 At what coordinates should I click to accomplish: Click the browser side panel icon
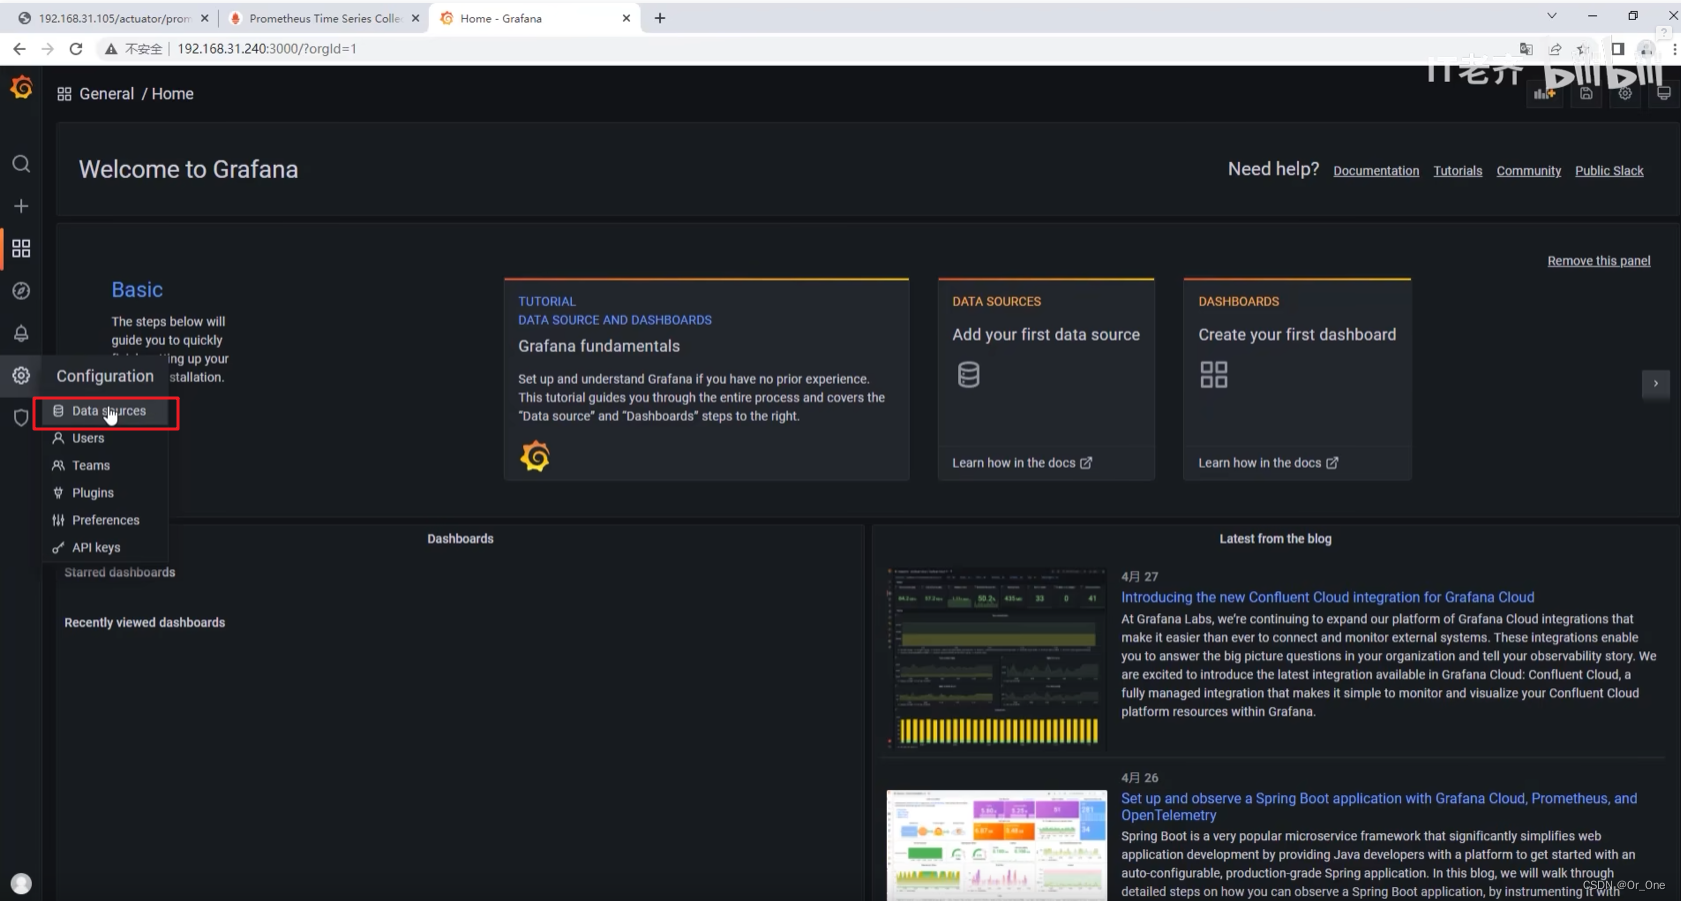[x=1617, y=49]
